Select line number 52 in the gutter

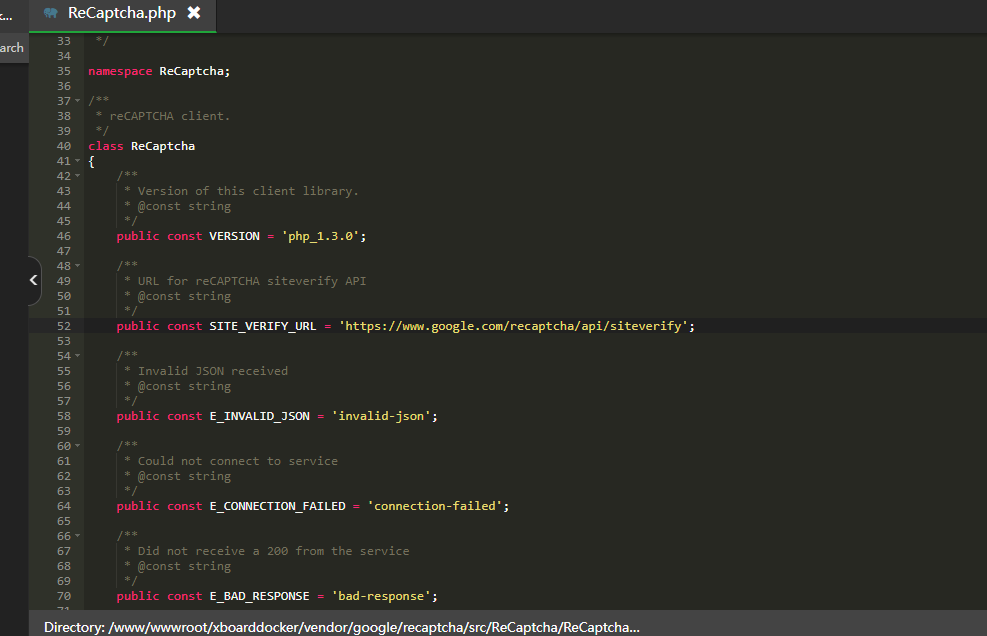pyautogui.click(x=64, y=326)
